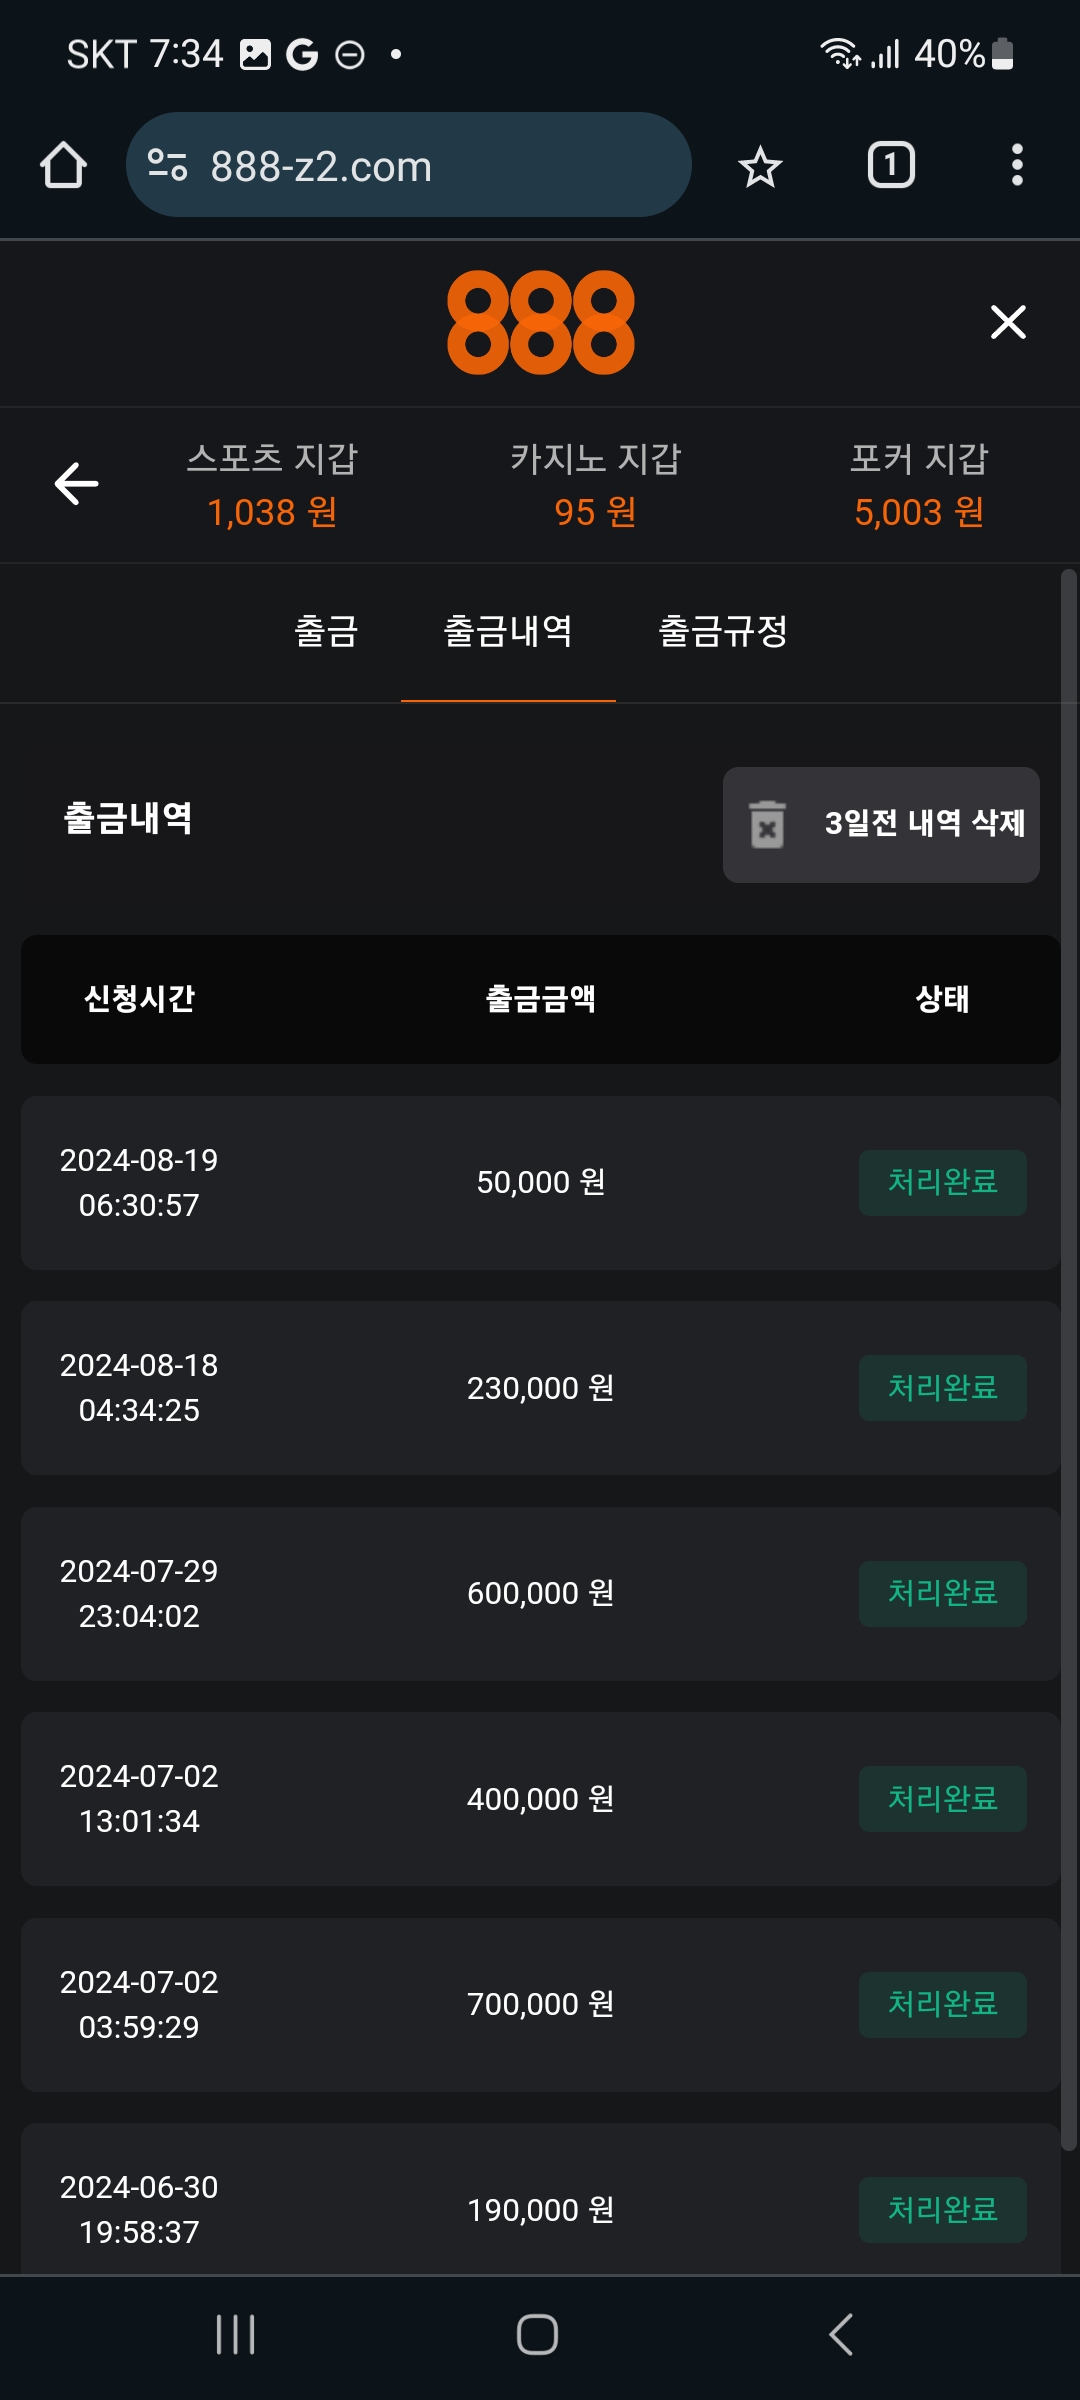Tap the trash can delete icon
This screenshot has width=1080, height=2400.
pyautogui.click(x=767, y=825)
